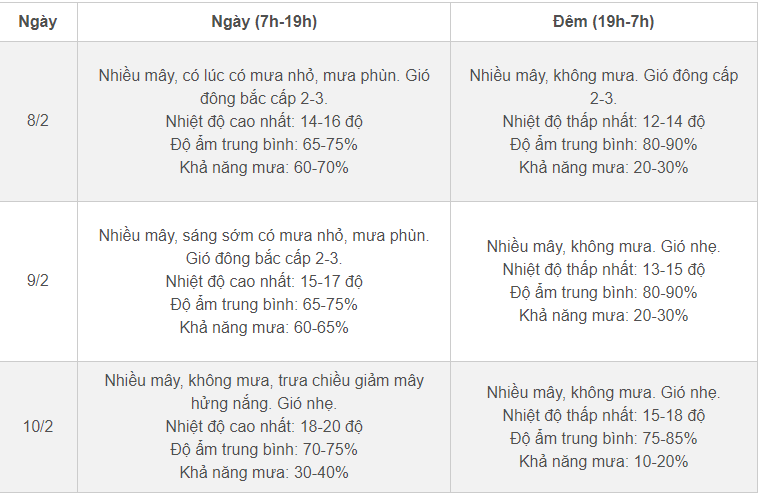Viewport: 759px width, 493px height.
Task: Select the 10/2 date cell
Action: point(38,427)
